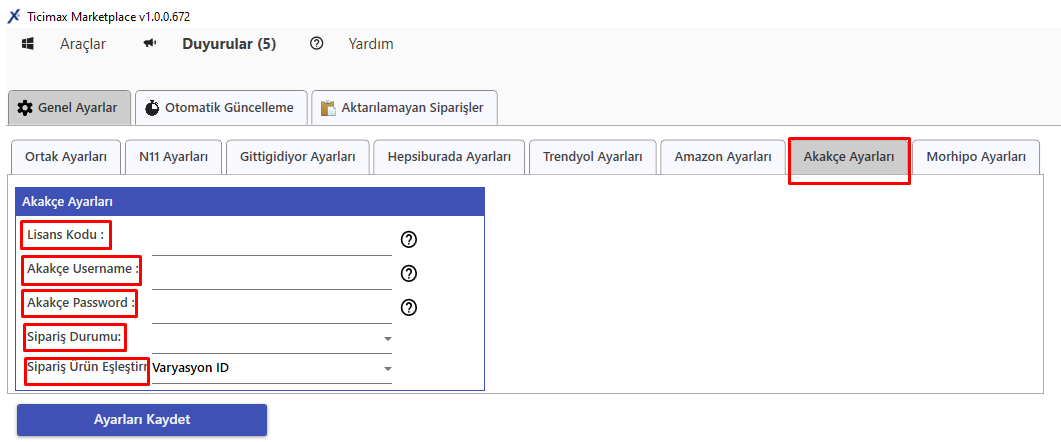Select the Amazon Ayarları tab
1061x442 pixels.
coord(723,157)
